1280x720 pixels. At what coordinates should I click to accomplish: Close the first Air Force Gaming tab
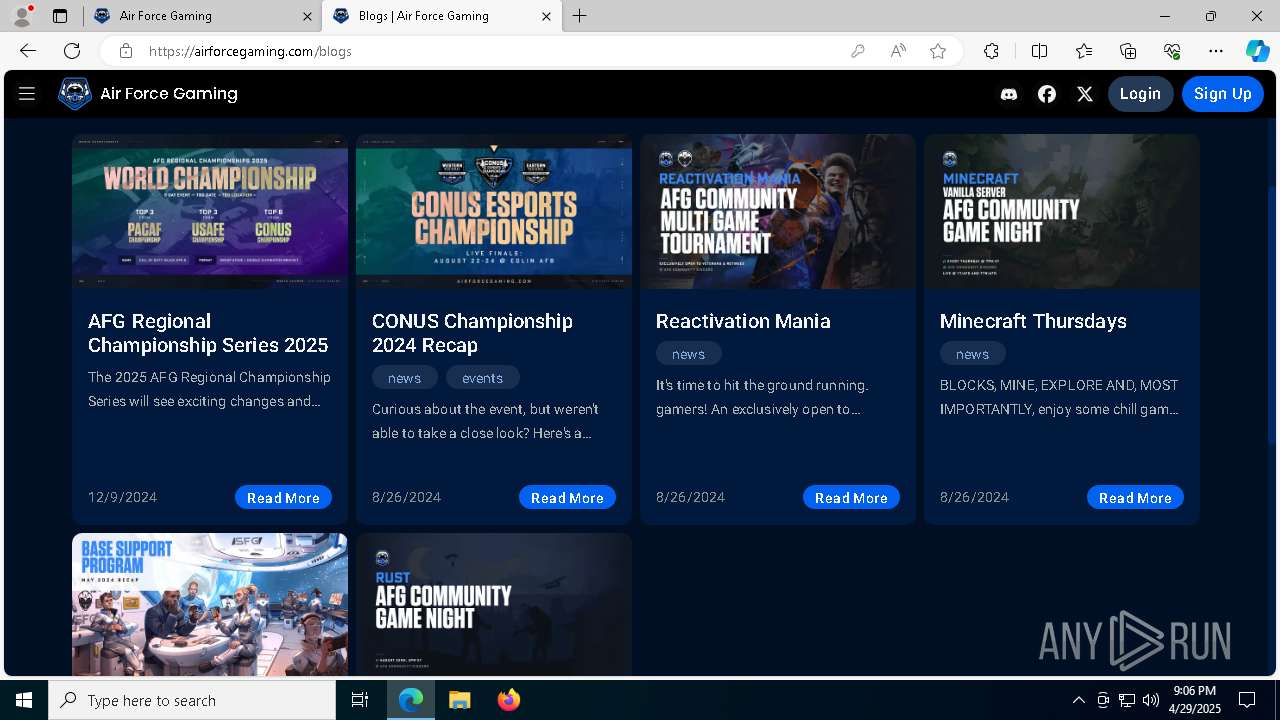(307, 16)
